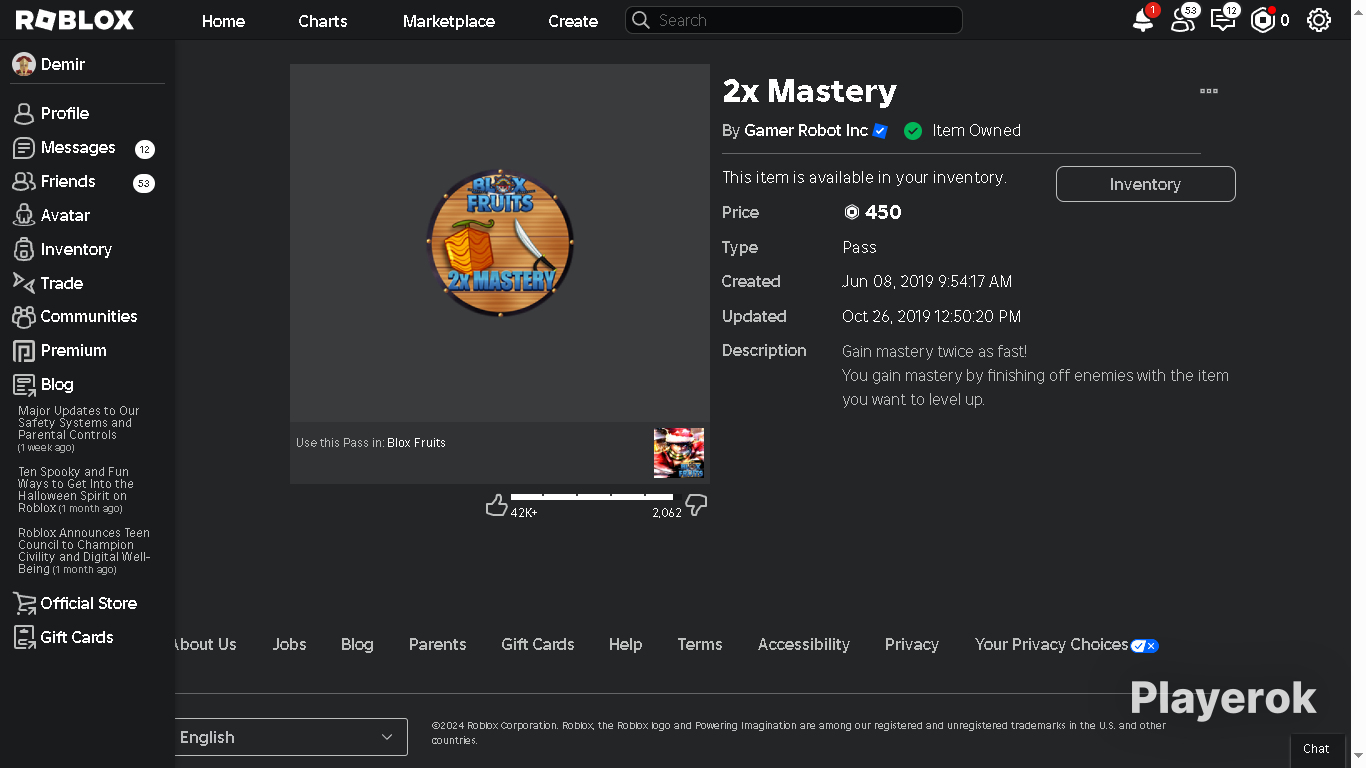The height and width of the screenshot is (768, 1366).
Task: Open the Gamer Robot Inc creator link
Action: (806, 131)
